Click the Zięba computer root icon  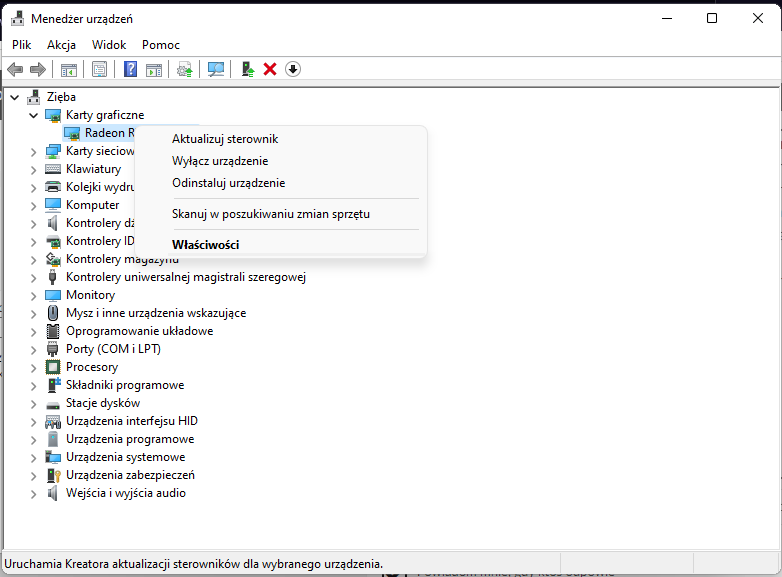(x=33, y=97)
